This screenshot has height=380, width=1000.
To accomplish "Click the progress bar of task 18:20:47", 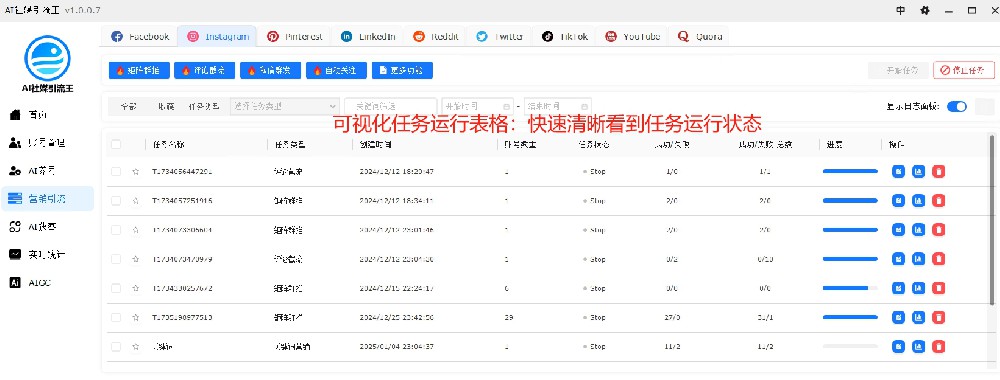I will tap(850, 172).
